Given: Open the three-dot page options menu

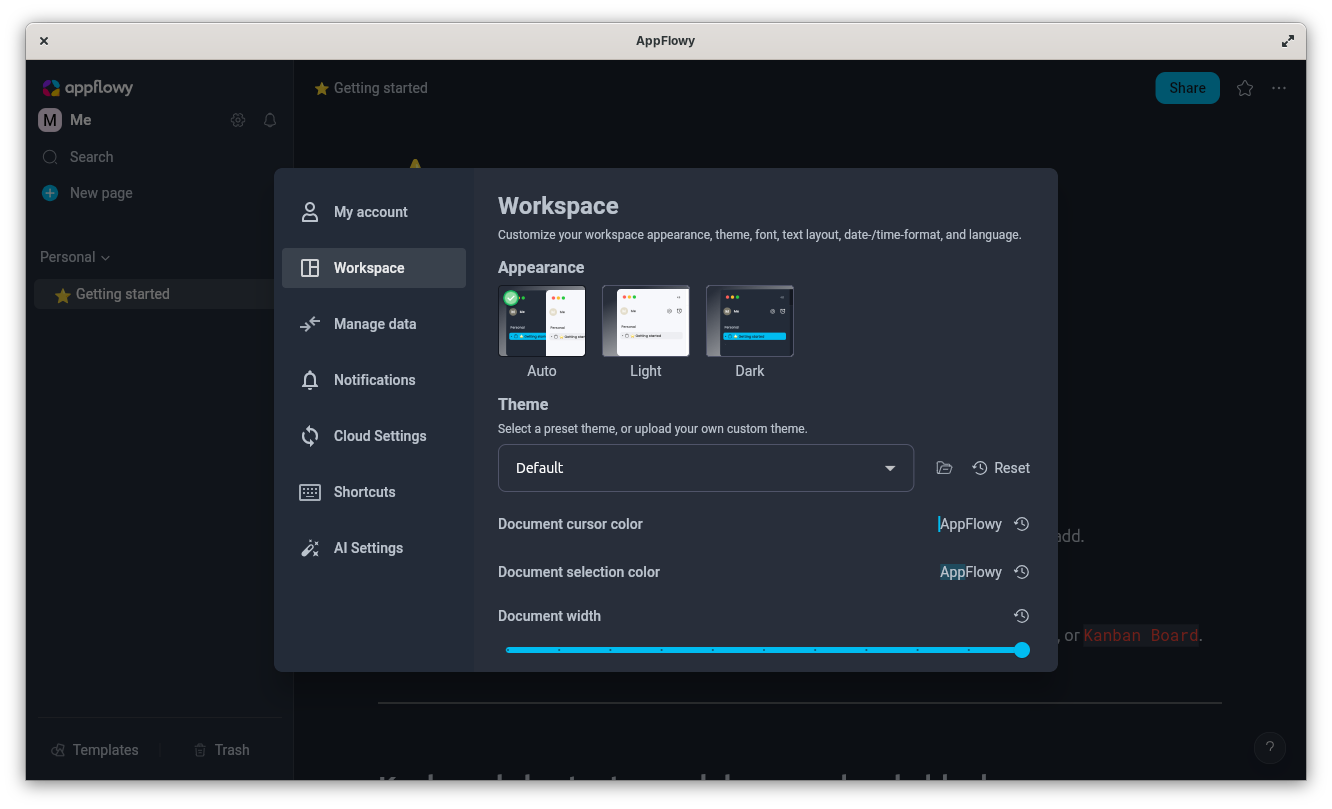Looking at the screenshot, I should click(x=1279, y=88).
